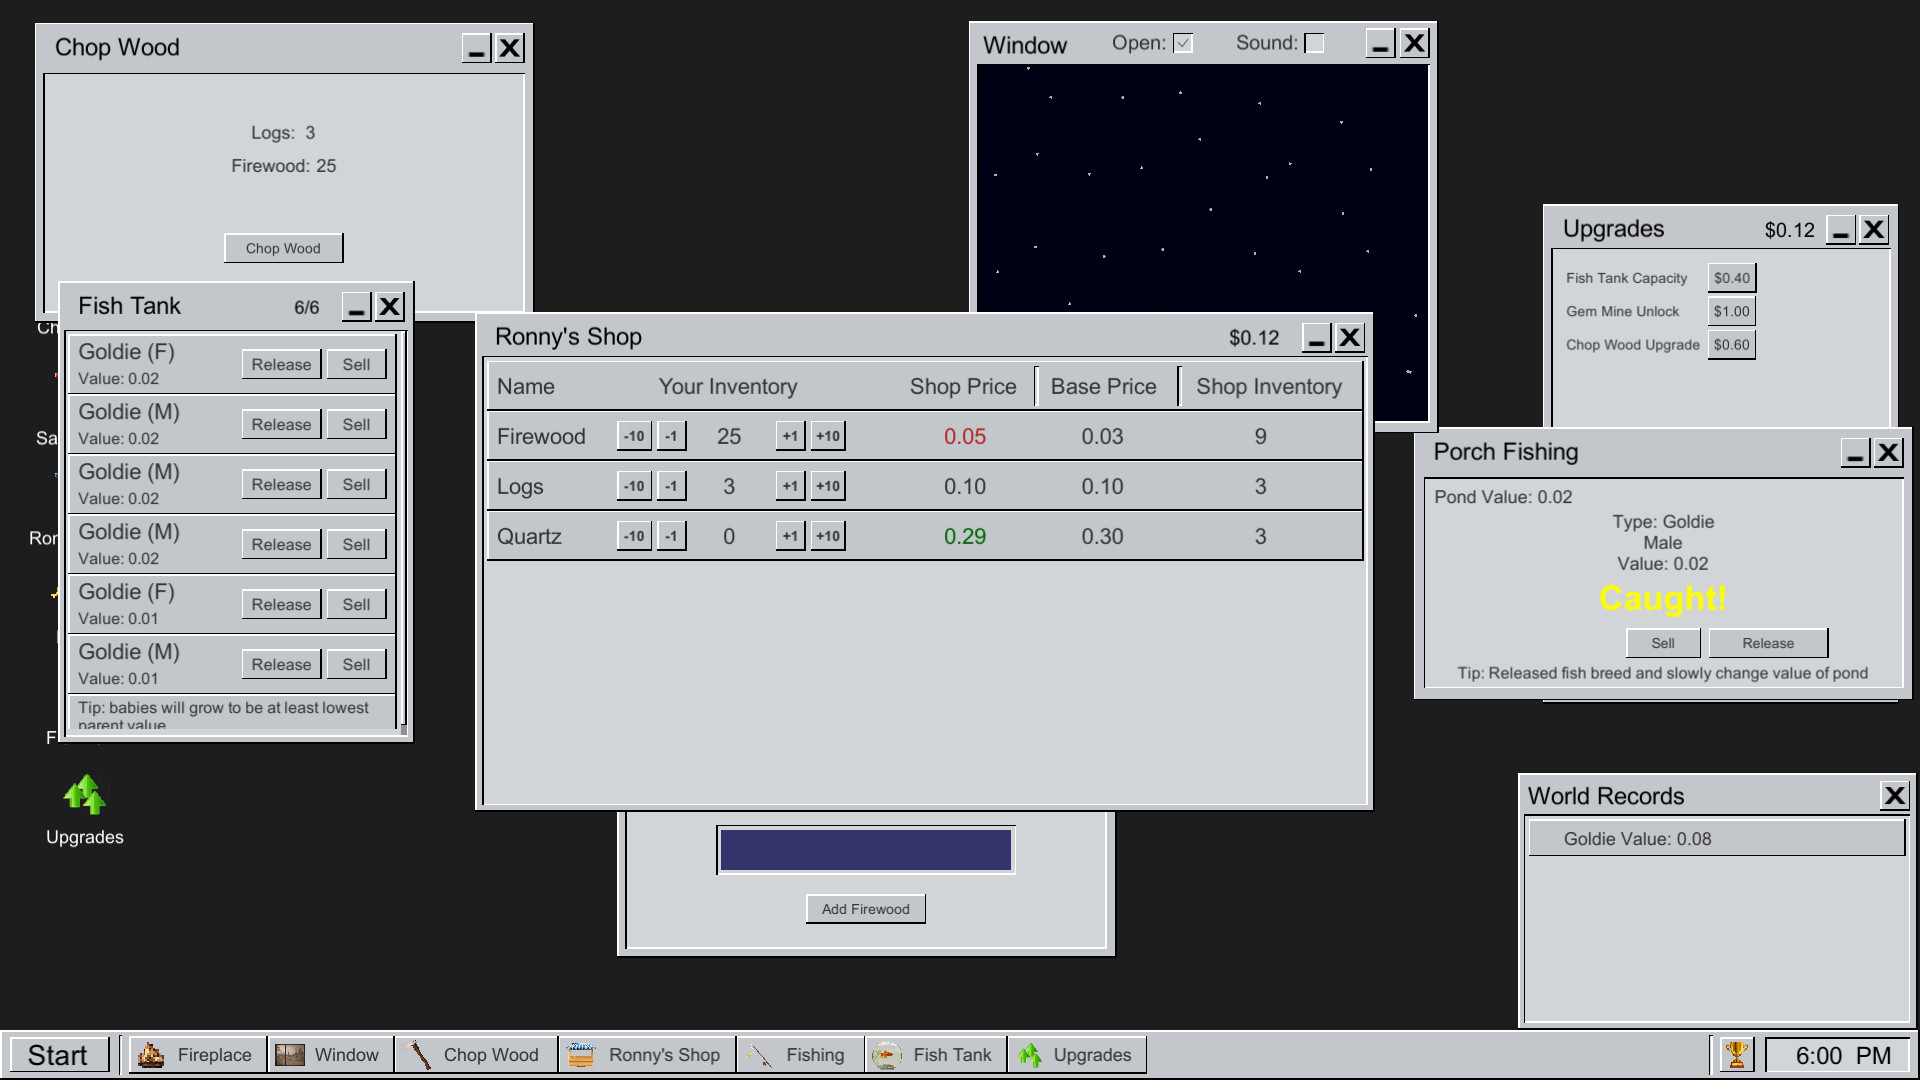Sell the caught Goldie in Porch Fishing
The image size is (1920, 1080).
coord(1662,643)
